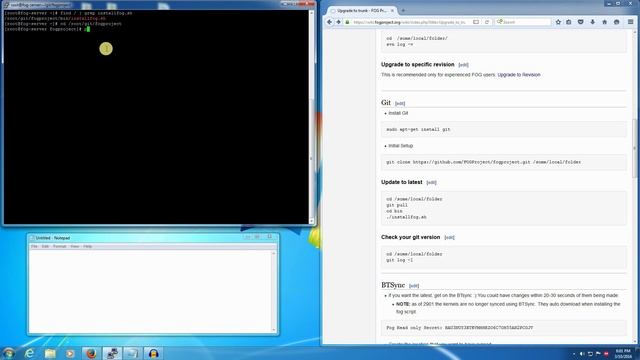Open Windows Explorer from taskbar
640x360 pixels.
click(50, 353)
